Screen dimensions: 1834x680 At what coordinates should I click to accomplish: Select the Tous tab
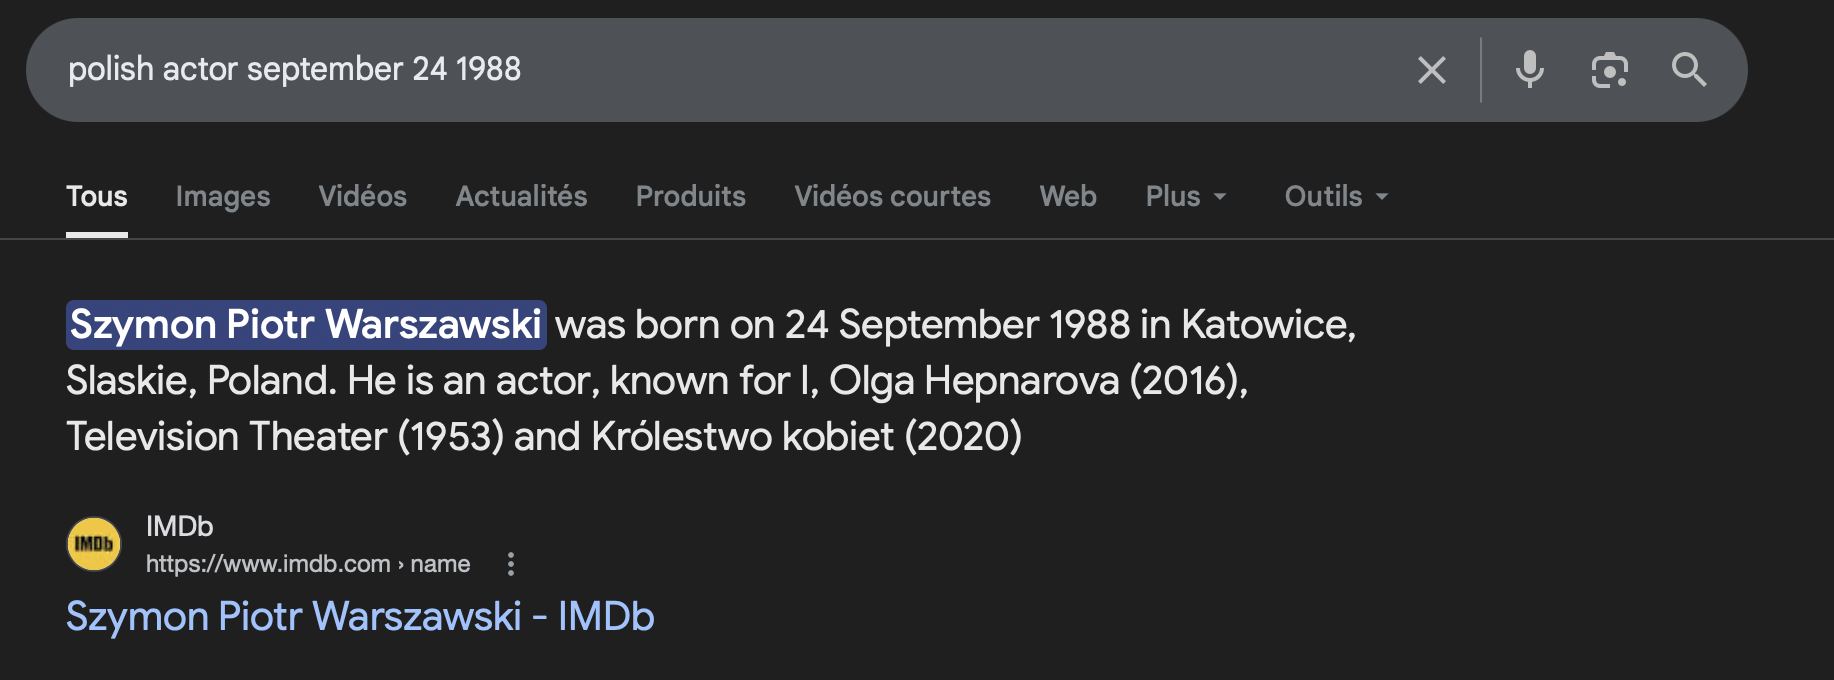pos(97,196)
